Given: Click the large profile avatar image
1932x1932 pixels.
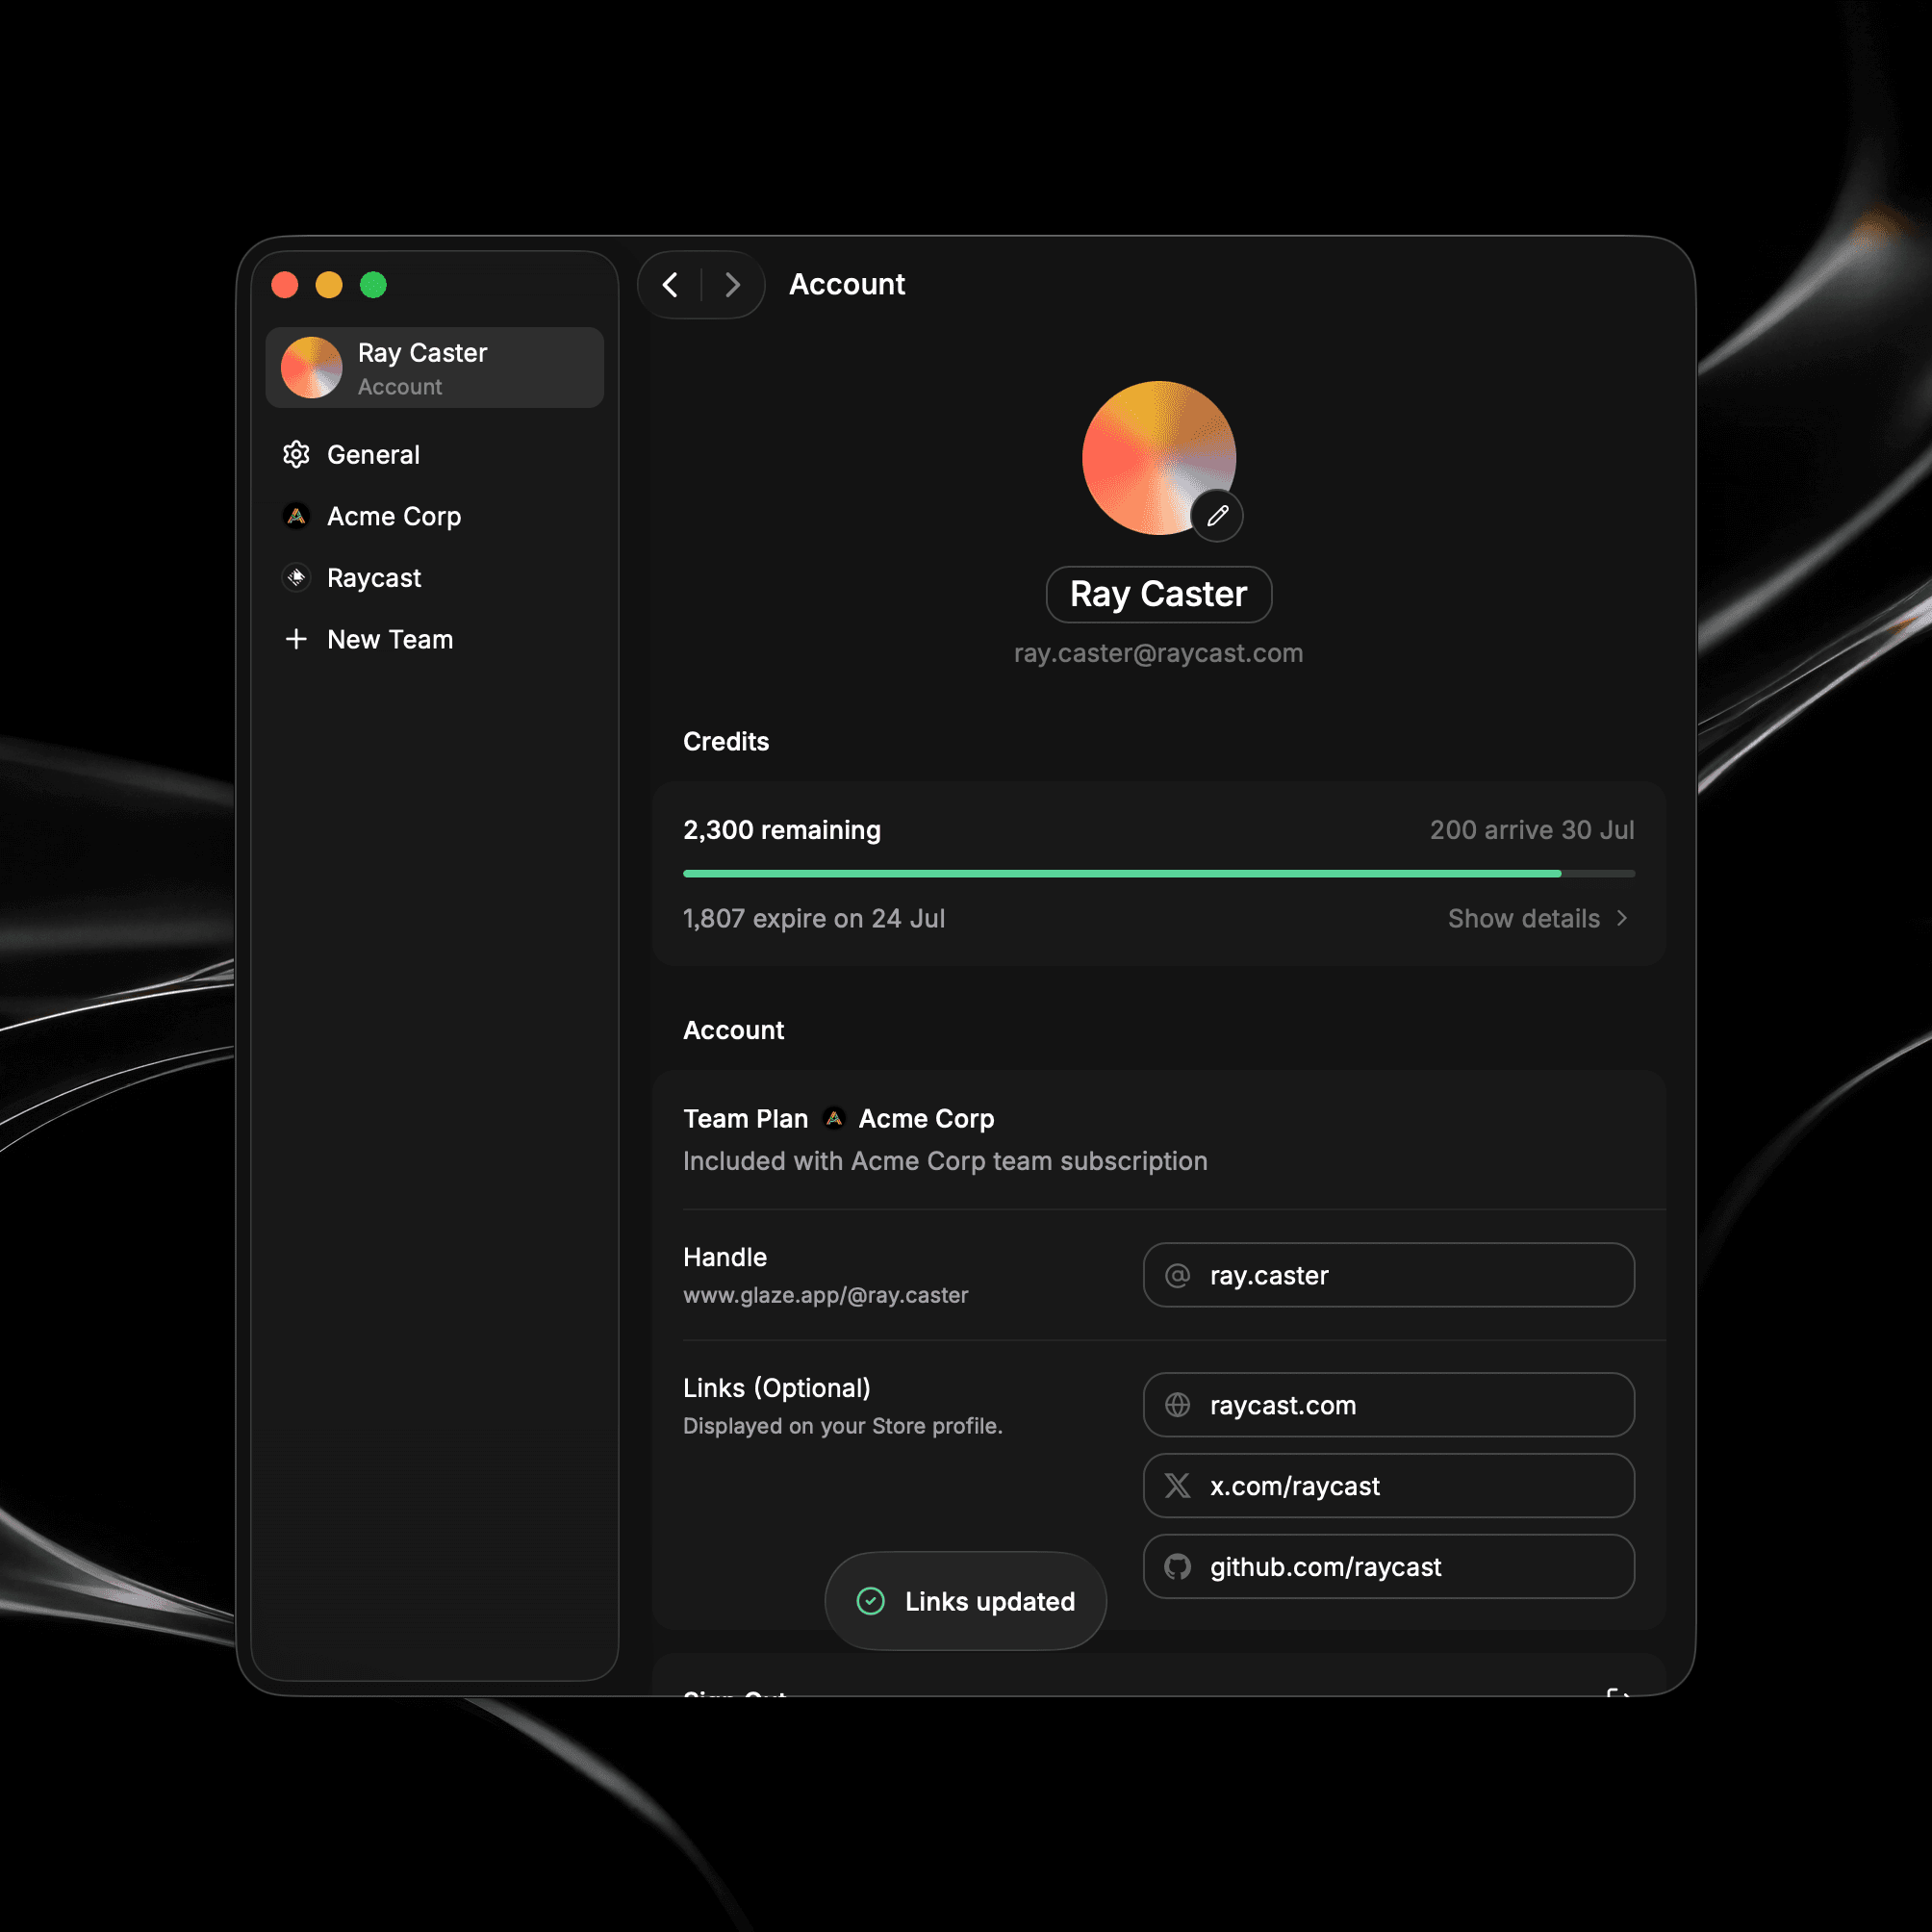Looking at the screenshot, I should 1159,458.
